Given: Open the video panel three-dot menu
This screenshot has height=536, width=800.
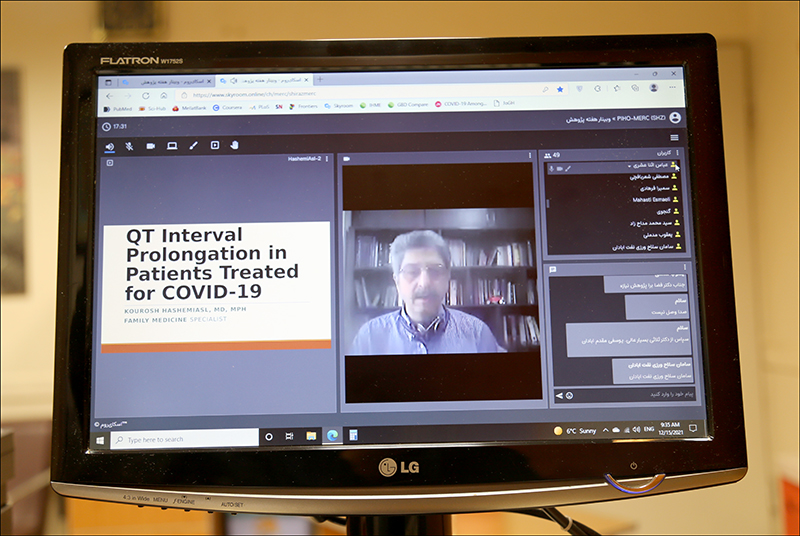Looking at the screenshot, I should click(529, 157).
